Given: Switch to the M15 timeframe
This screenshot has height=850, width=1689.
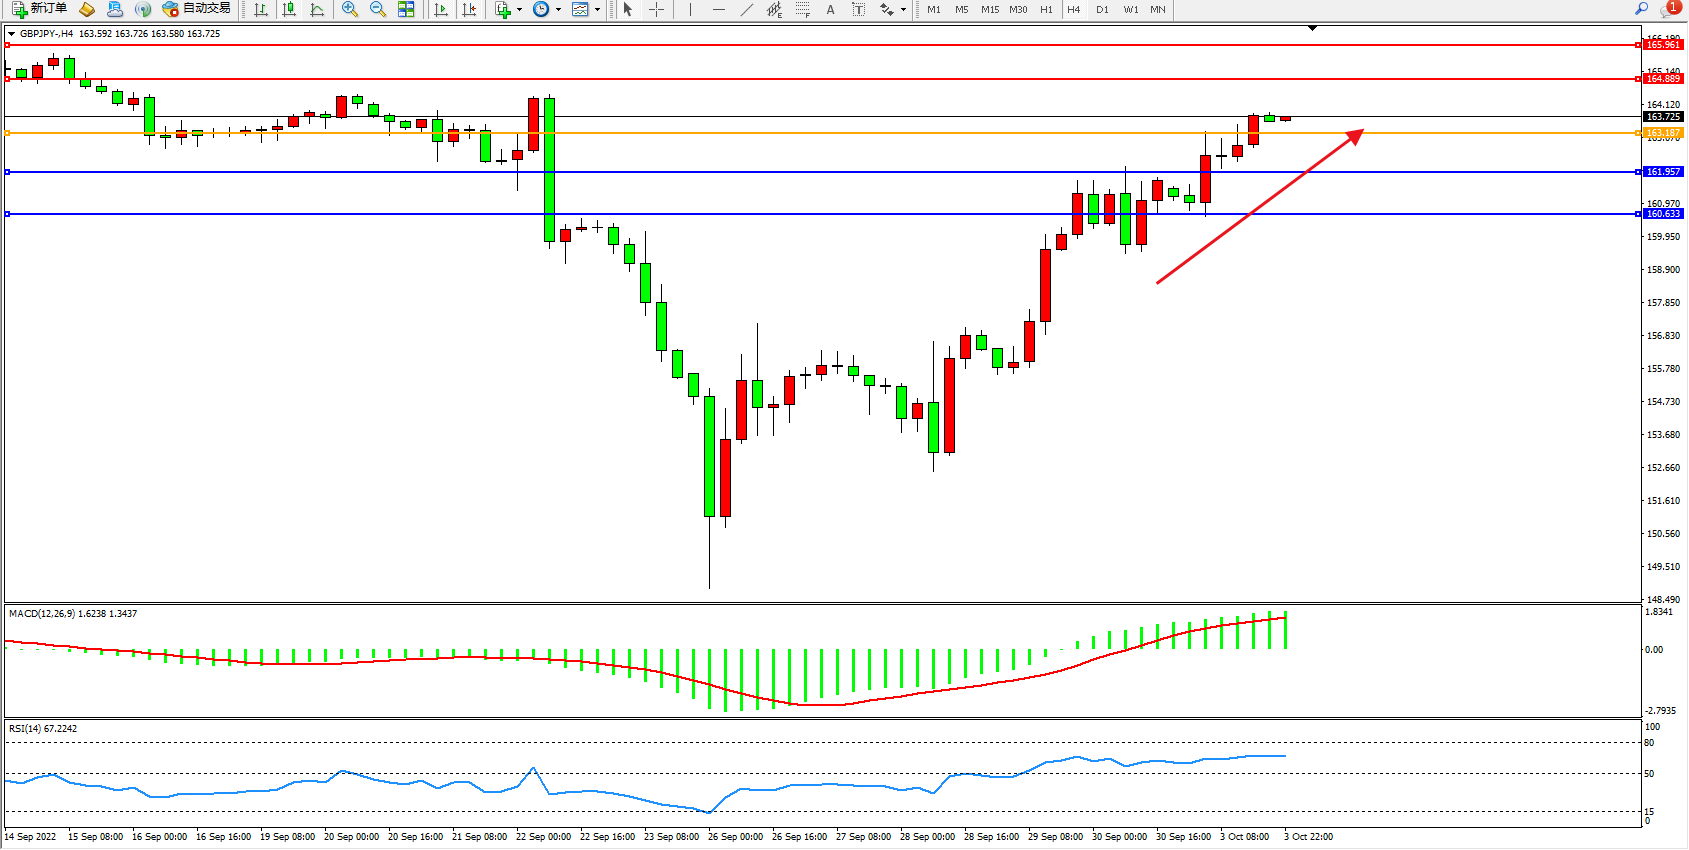Looking at the screenshot, I should [989, 9].
